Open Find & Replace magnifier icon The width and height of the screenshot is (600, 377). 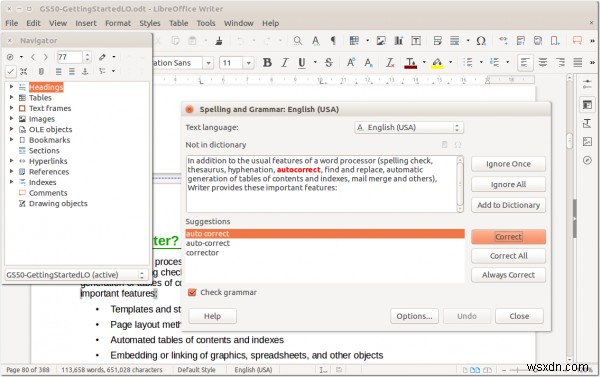pyautogui.click(x=297, y=41)
